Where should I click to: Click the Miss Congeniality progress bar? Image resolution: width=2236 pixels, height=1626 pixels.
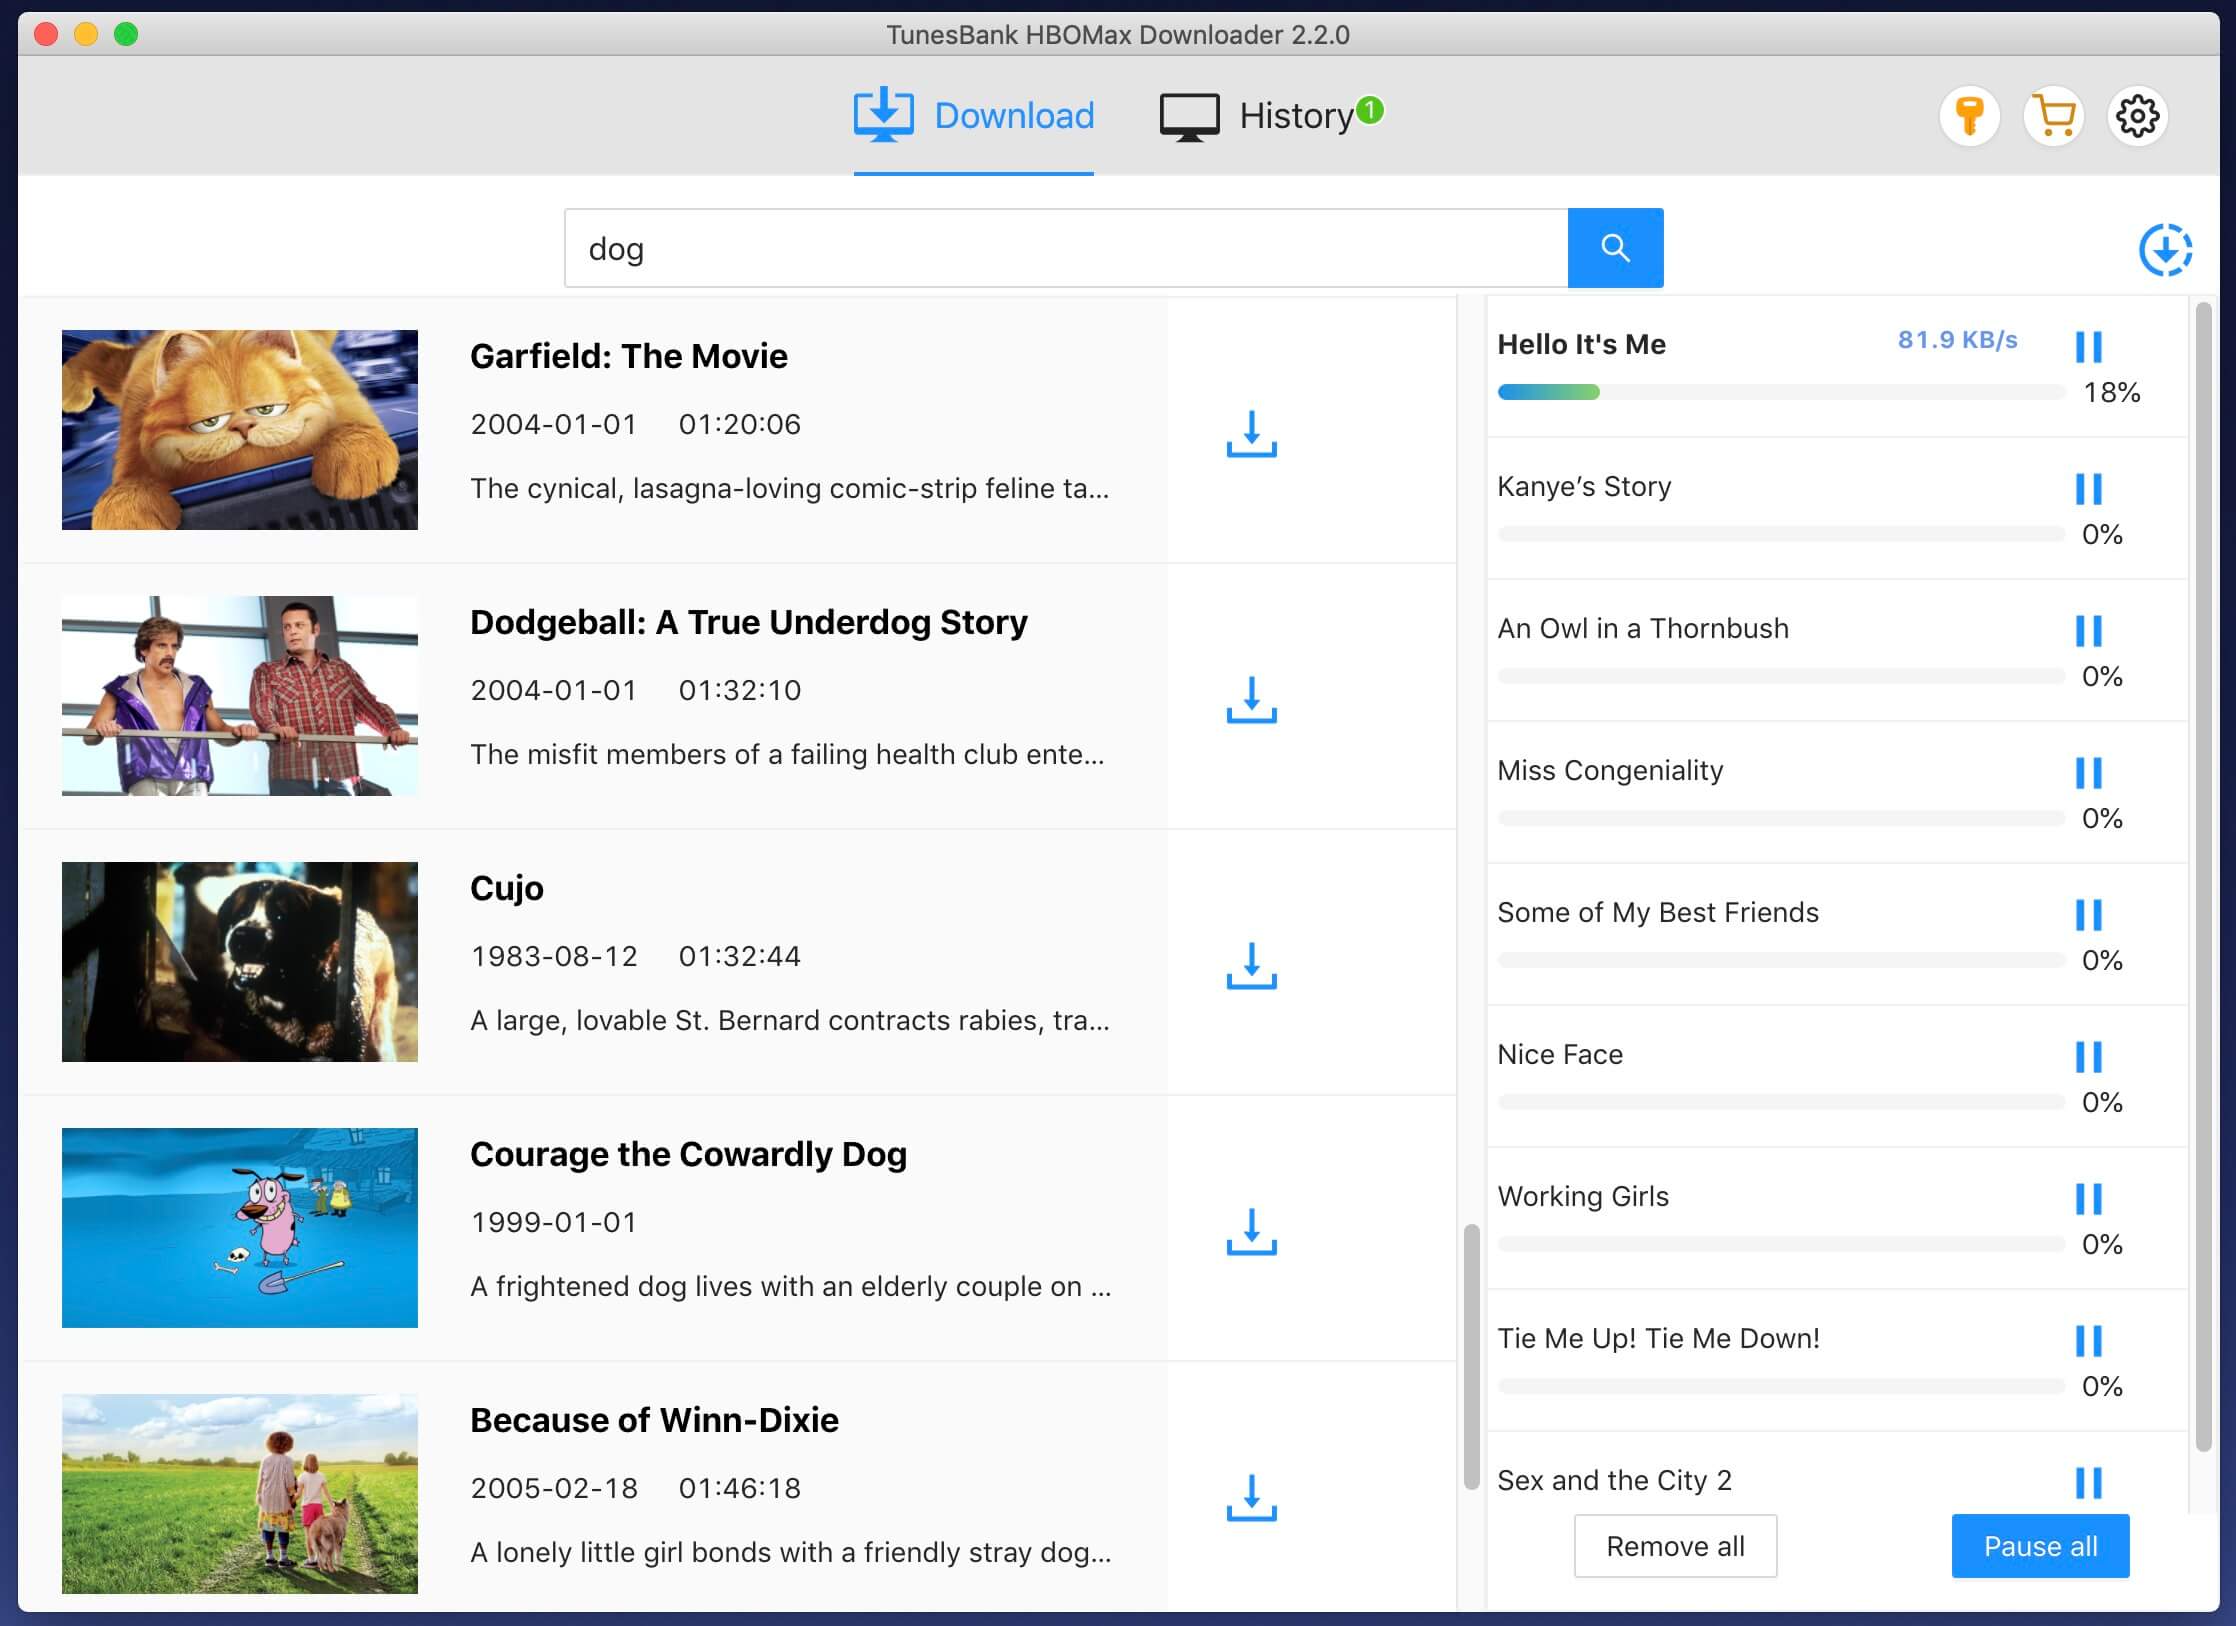click(1781, 818)
